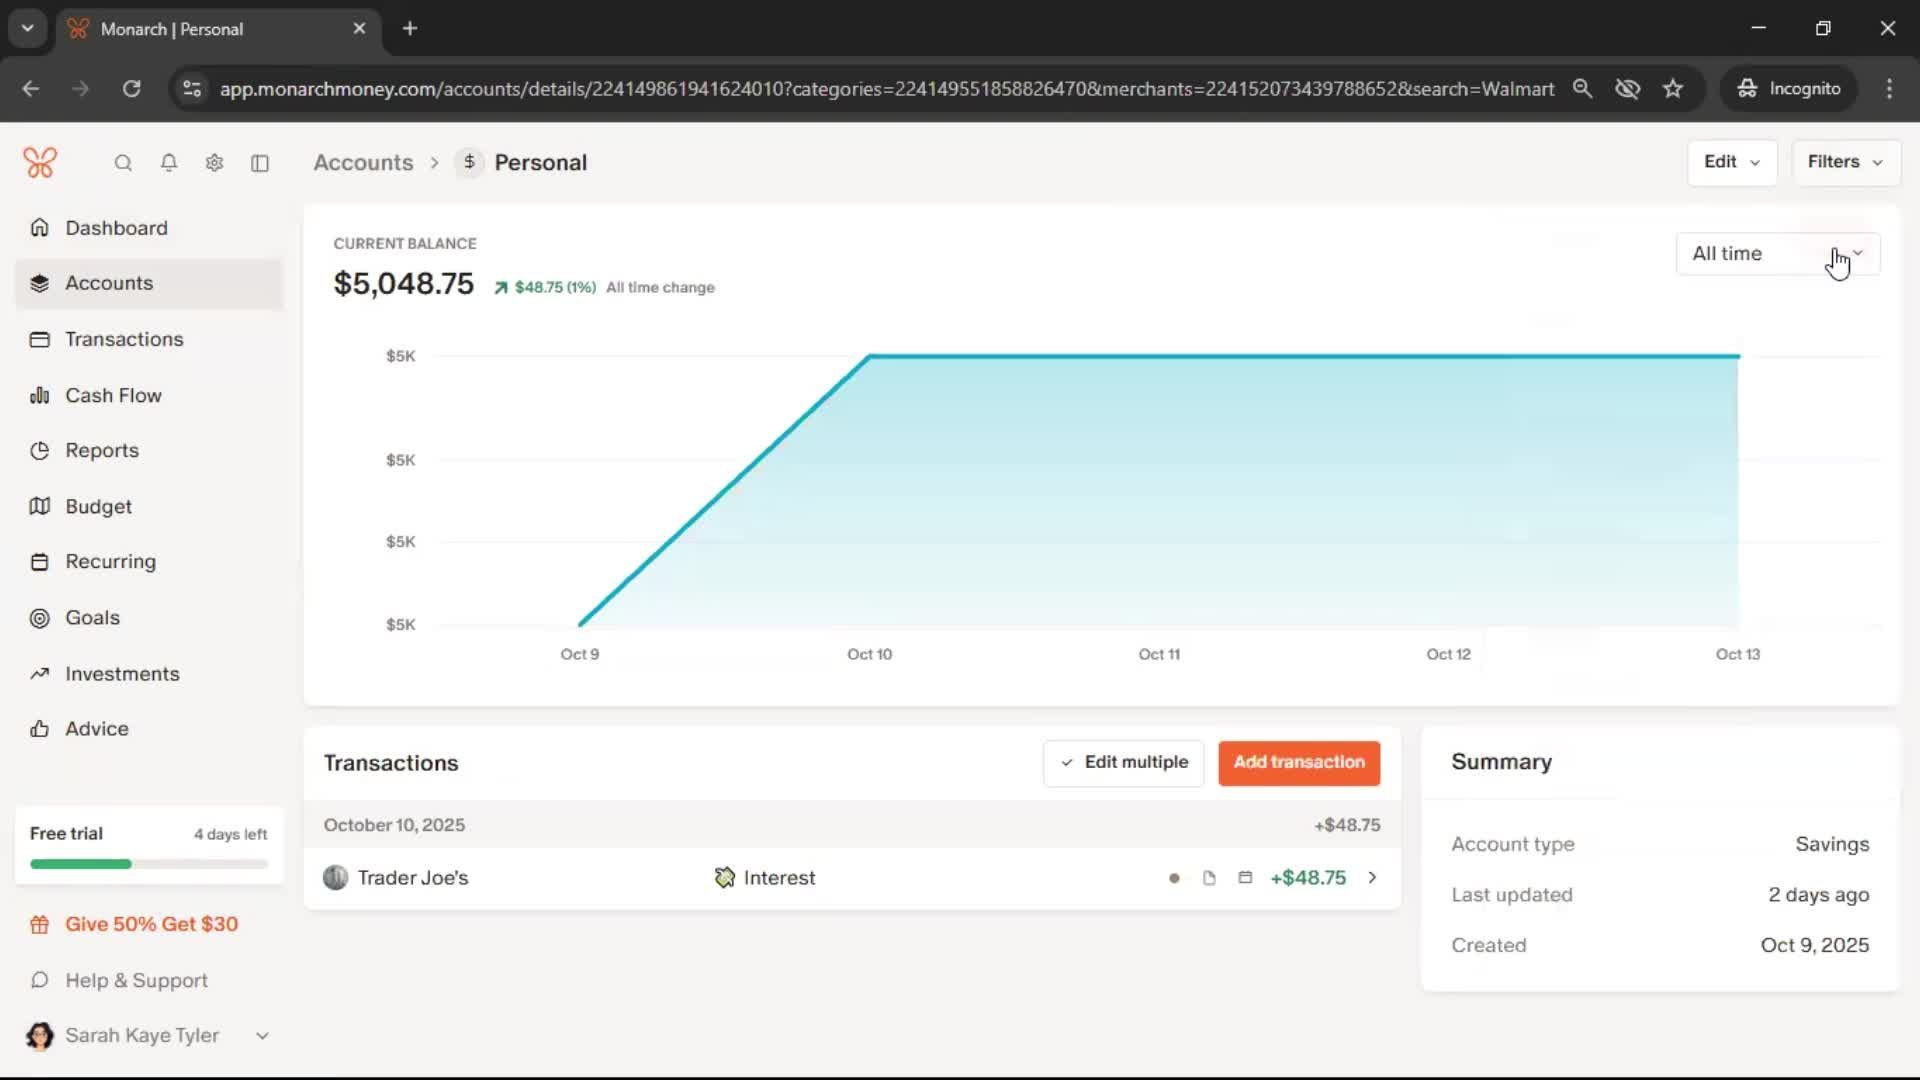Click the Add transaction button
Image resolution: width=1920 pixels, height=1080 pixels.
[1298, 763]
